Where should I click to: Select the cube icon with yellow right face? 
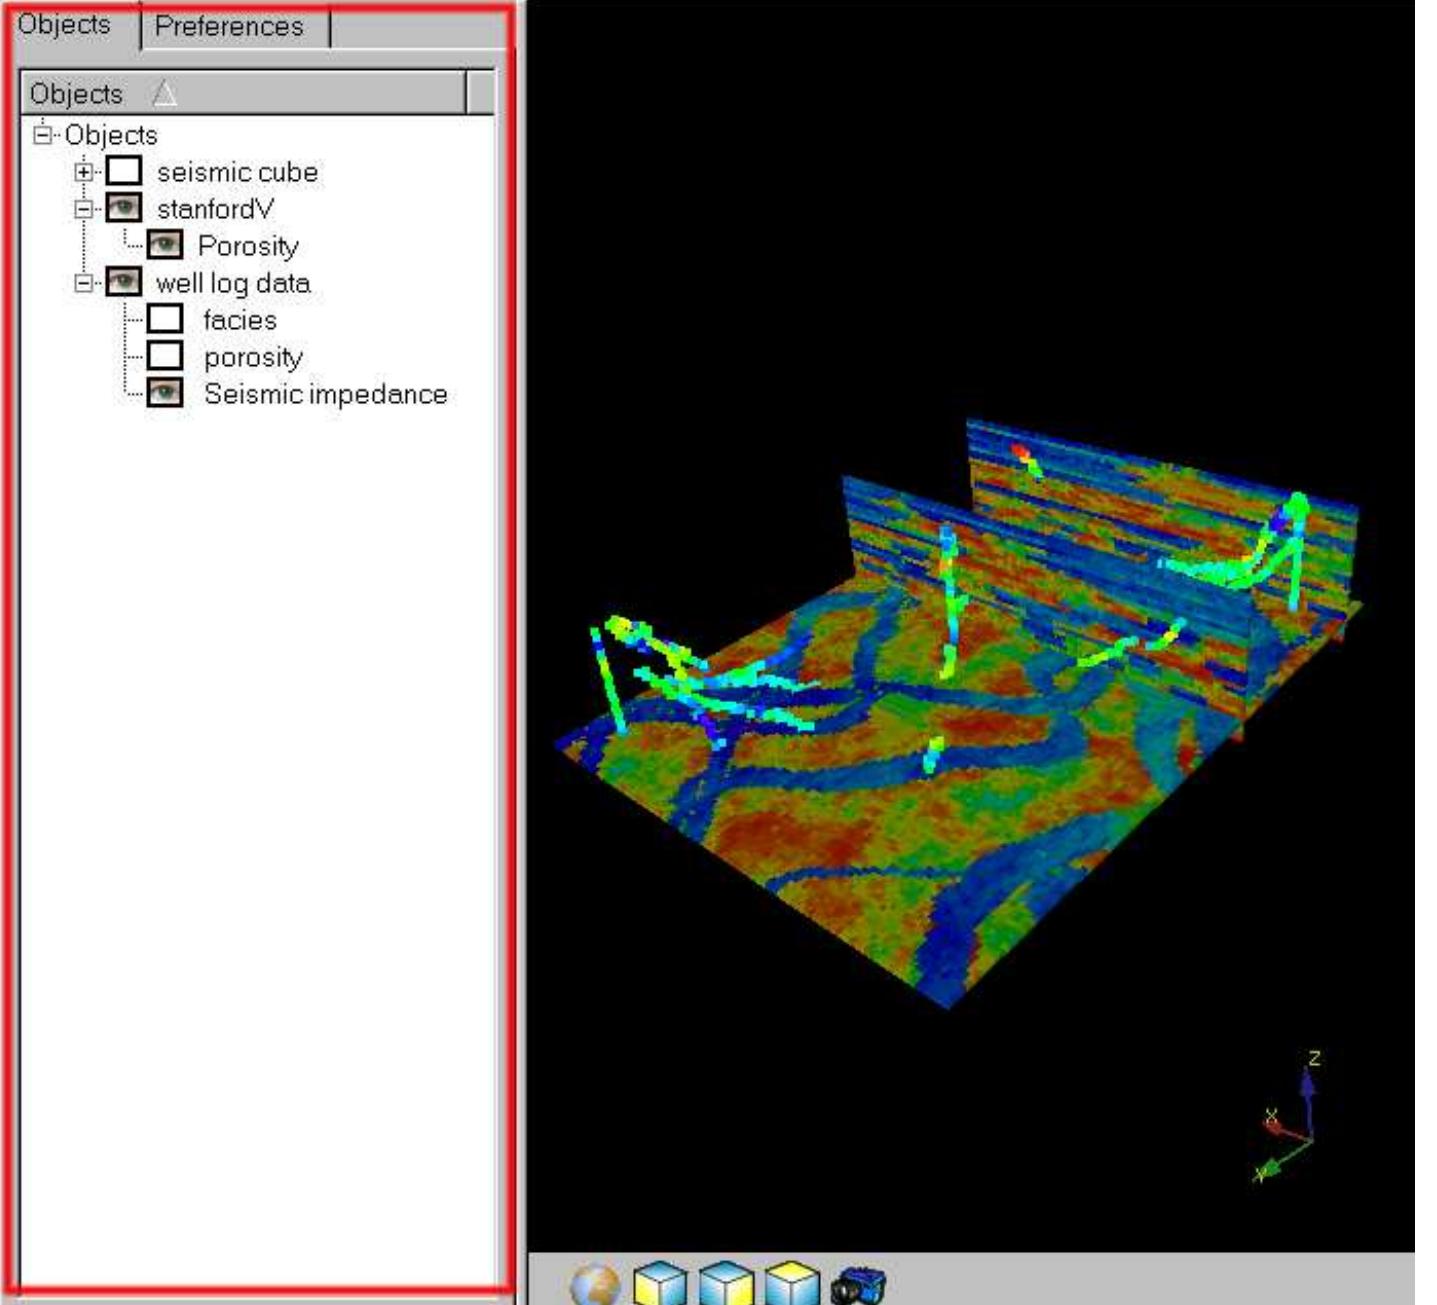726,1284
